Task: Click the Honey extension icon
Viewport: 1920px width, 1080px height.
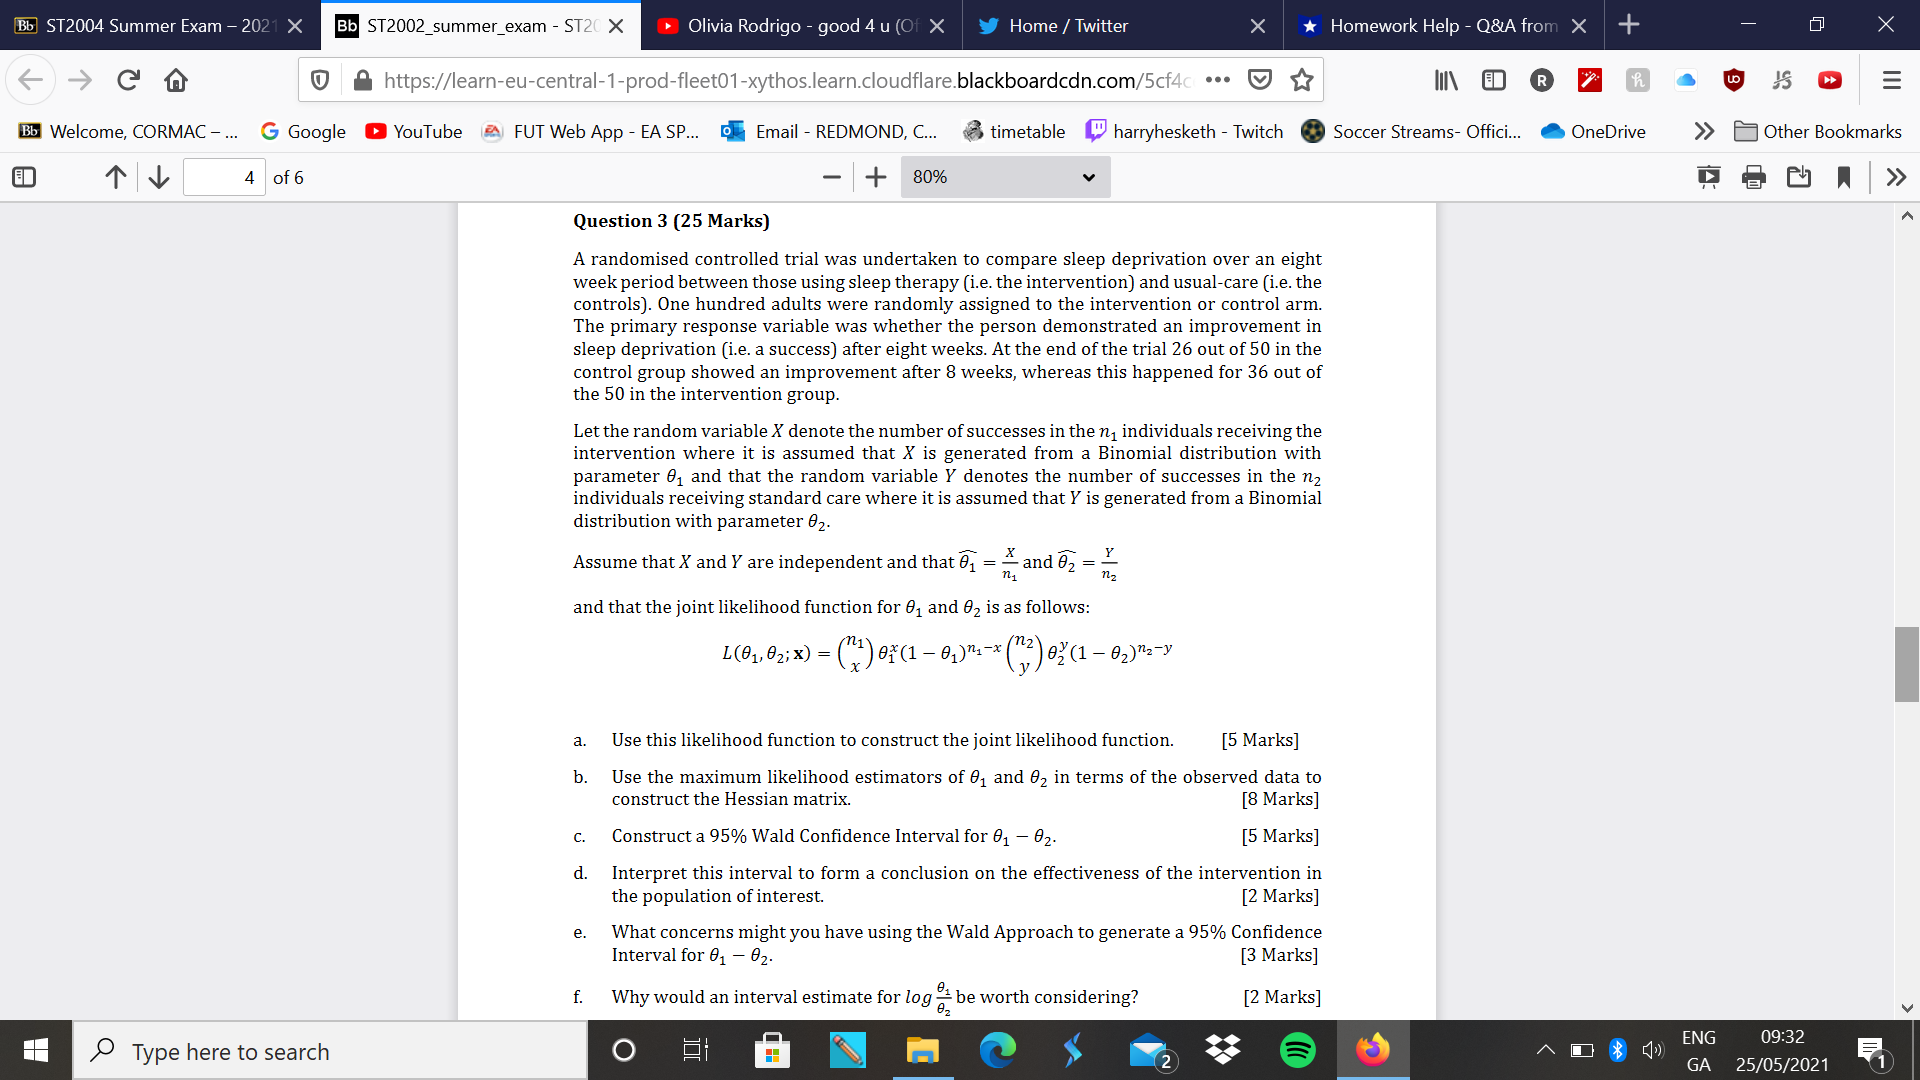Action: (1637, 80)
